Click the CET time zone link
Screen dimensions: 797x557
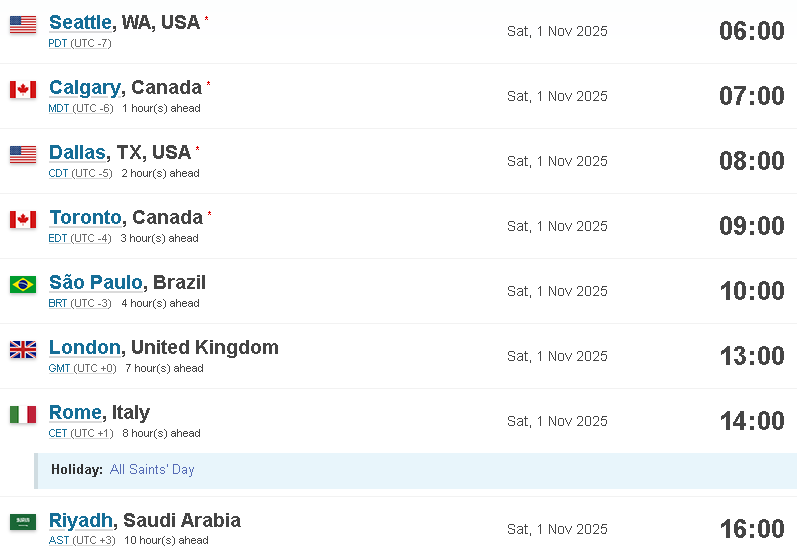click(x=58, y=434)
